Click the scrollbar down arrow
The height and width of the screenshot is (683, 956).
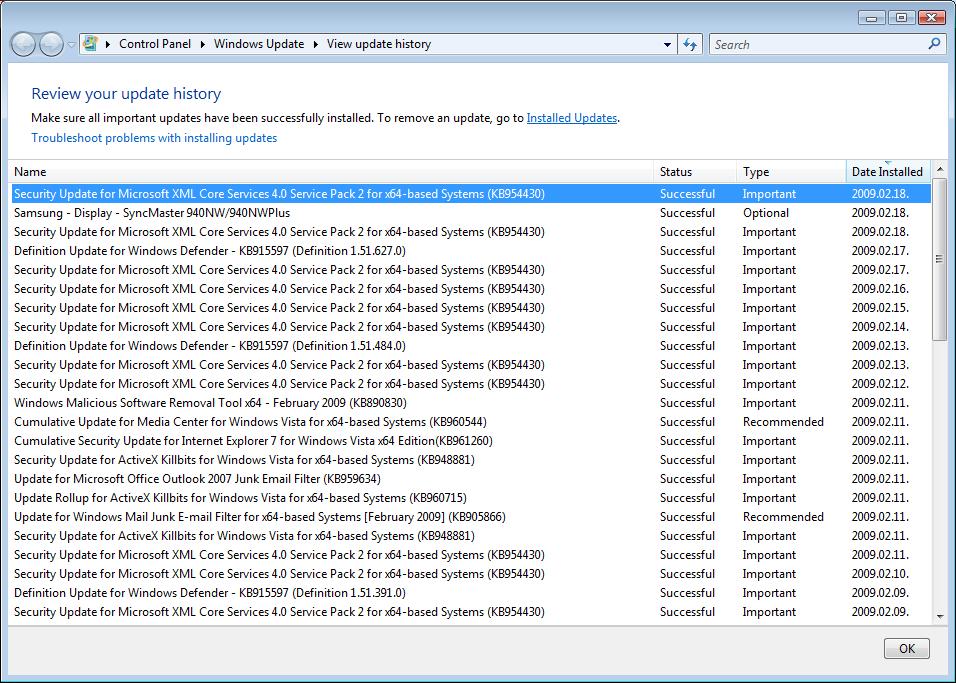(x=940, y=617)
